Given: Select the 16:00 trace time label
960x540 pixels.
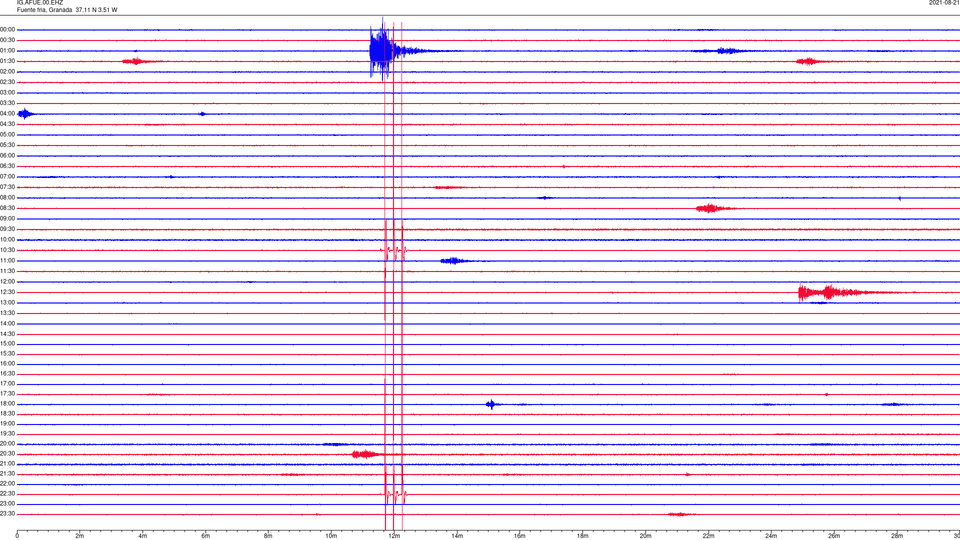Looking at the screenshot, I should point(8,364).
